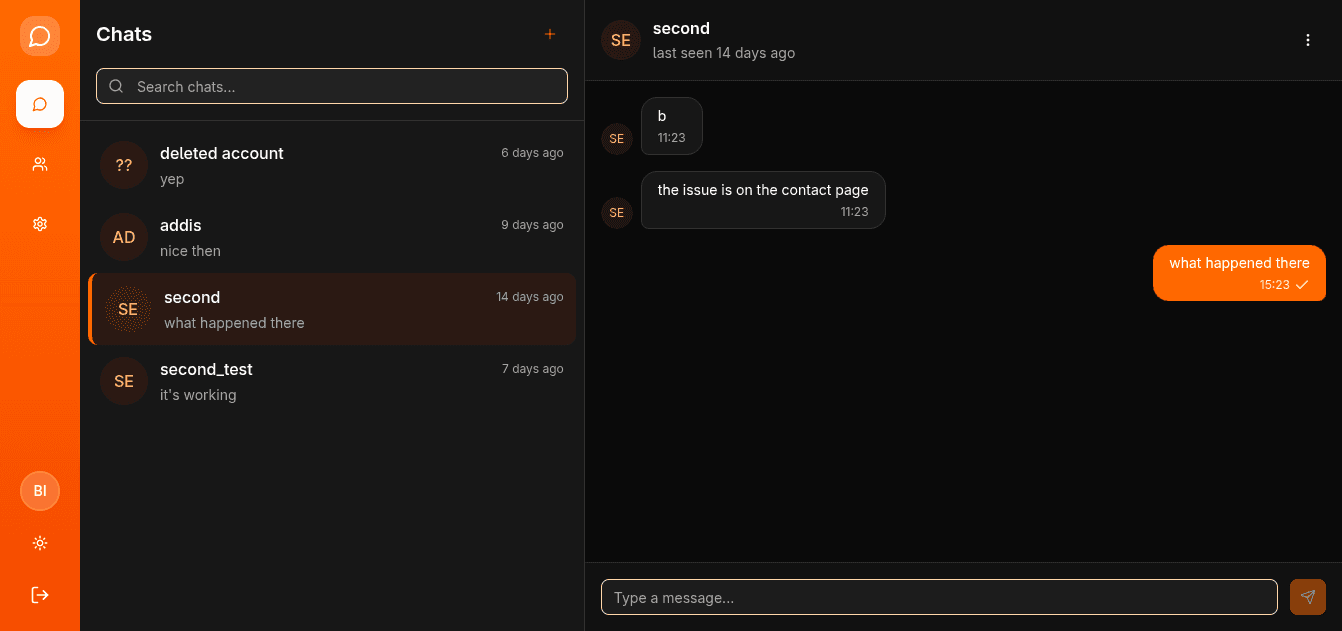Open the addis conversation
Image resolution: width=1342 pixels, height=631 pixels.
(x=332, y=237)
